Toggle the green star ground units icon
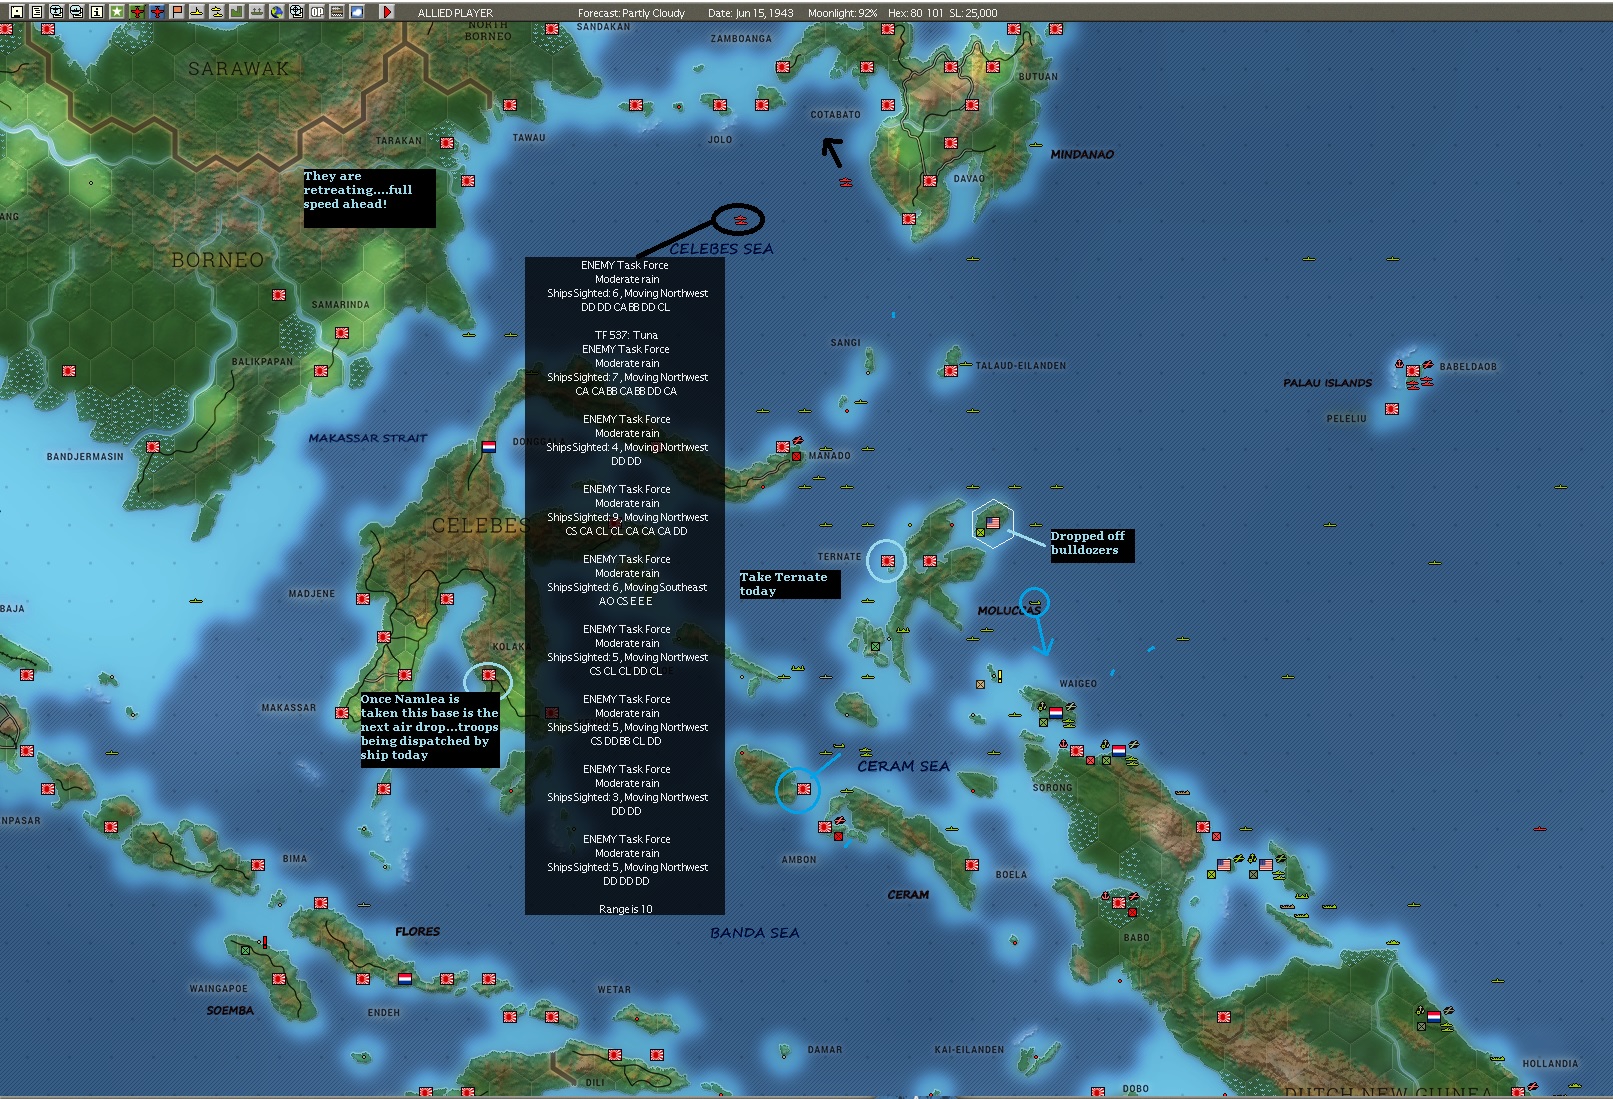The height and width of the screenshot is (1099, 1613). [x=116, y=12]
